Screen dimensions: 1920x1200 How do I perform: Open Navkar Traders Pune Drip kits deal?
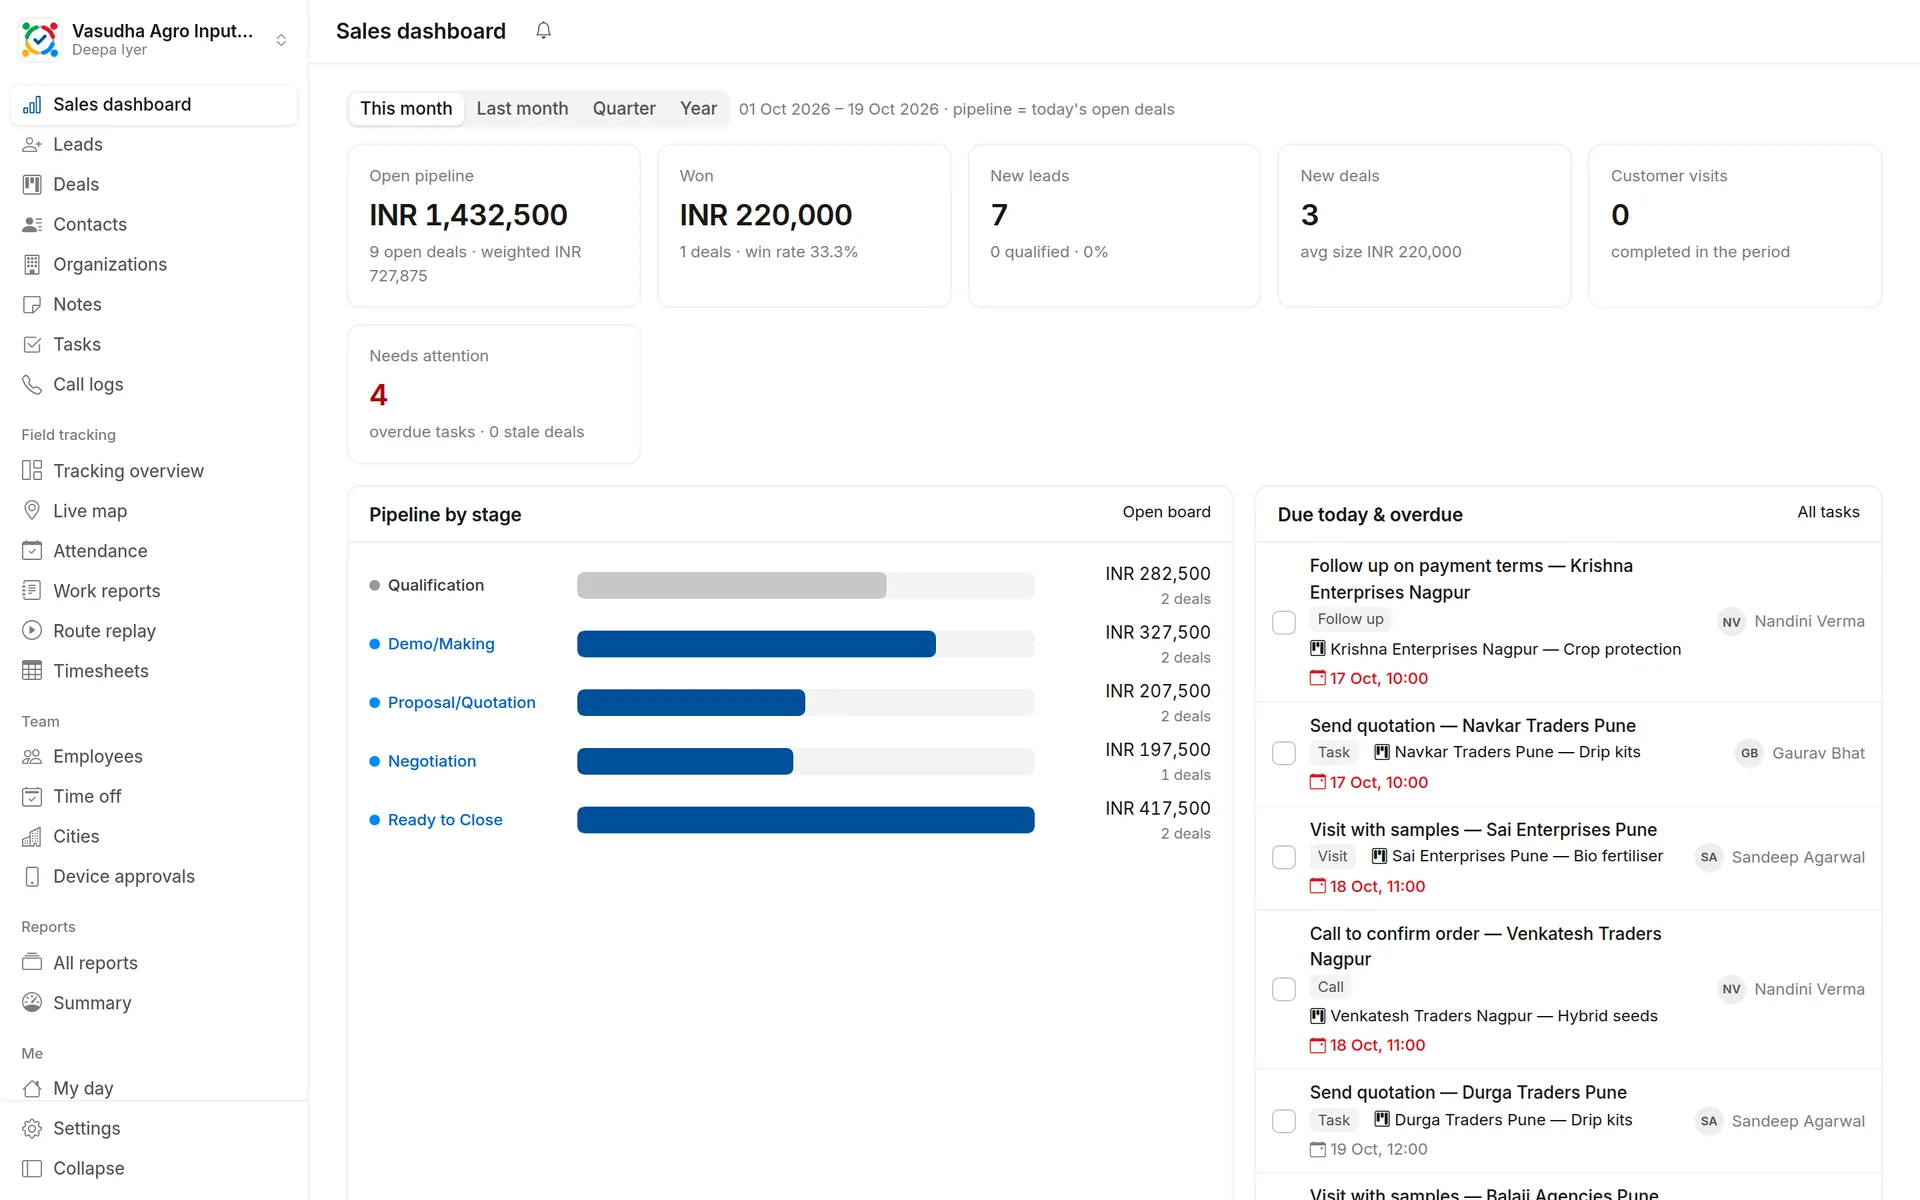[1507, 752]
